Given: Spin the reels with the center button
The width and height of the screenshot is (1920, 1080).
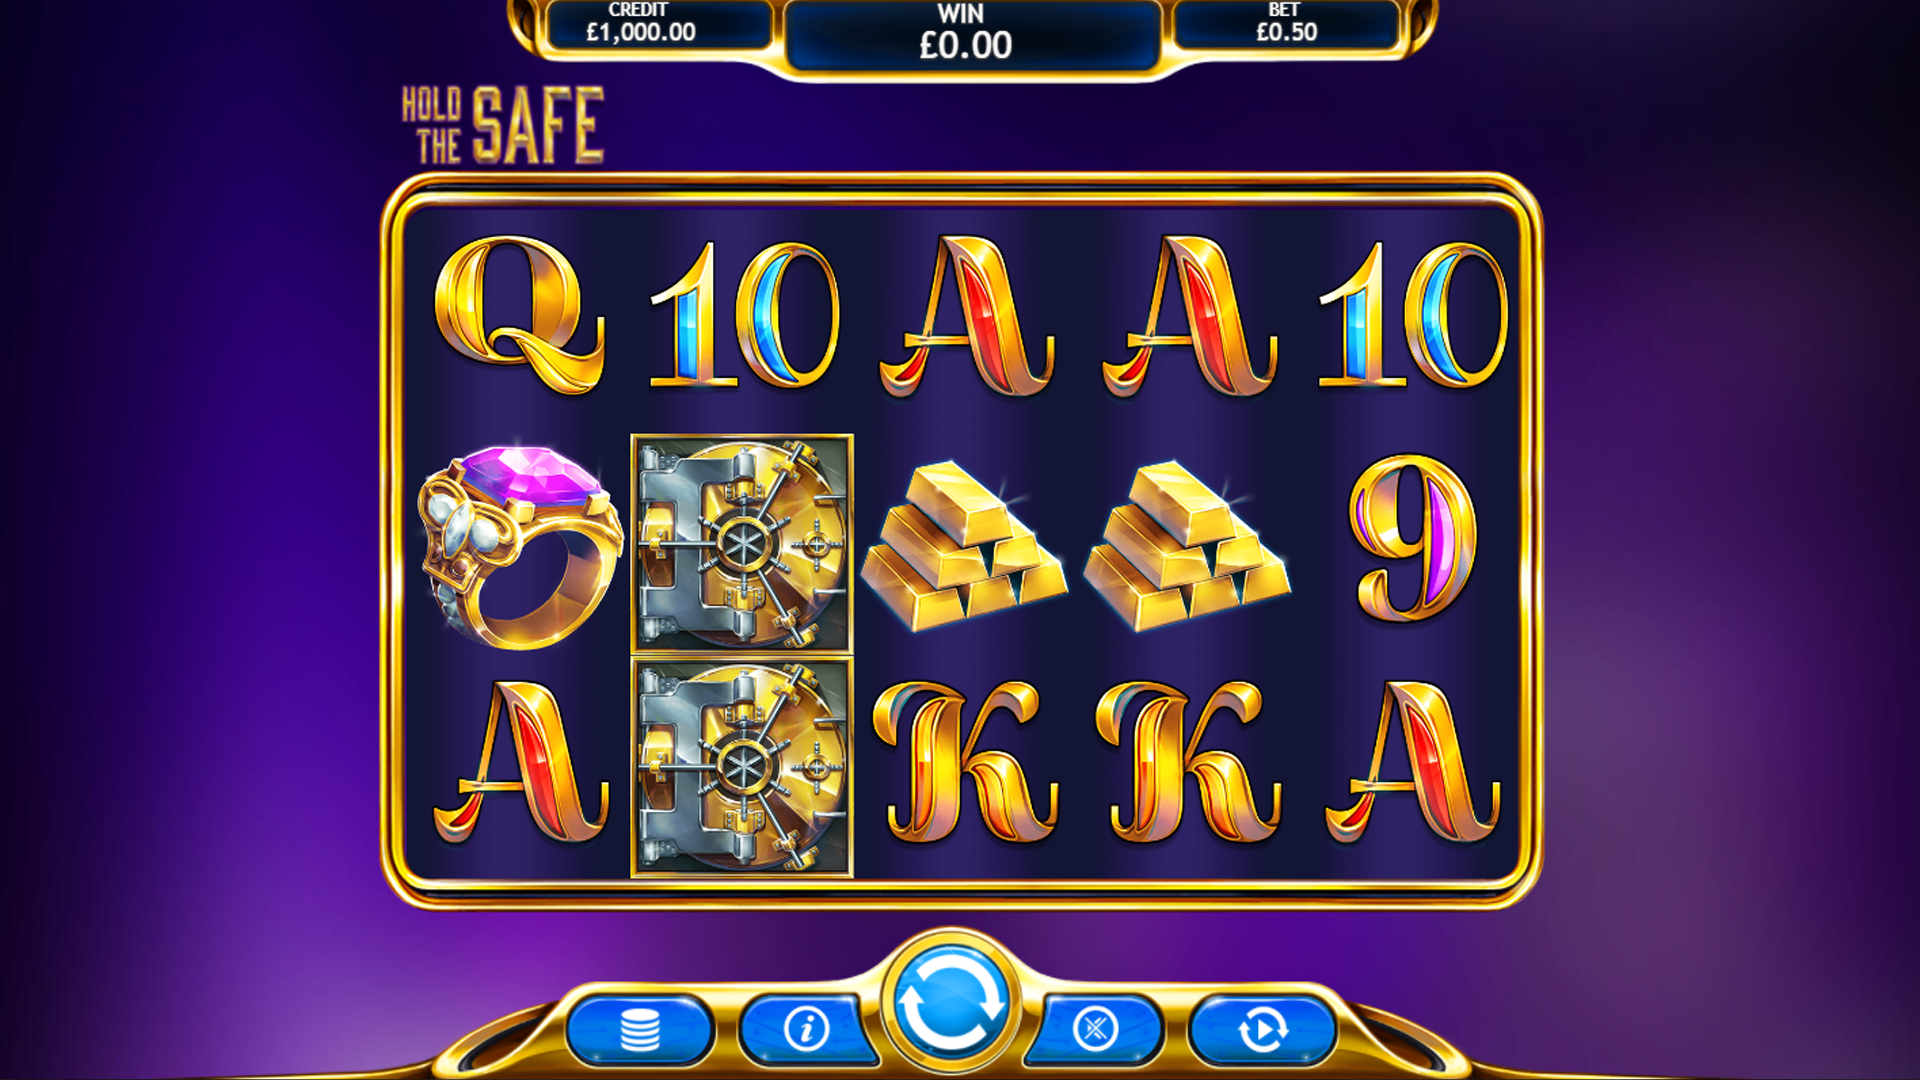Looking at the screenshot, I should click(x=951, y=1003).
